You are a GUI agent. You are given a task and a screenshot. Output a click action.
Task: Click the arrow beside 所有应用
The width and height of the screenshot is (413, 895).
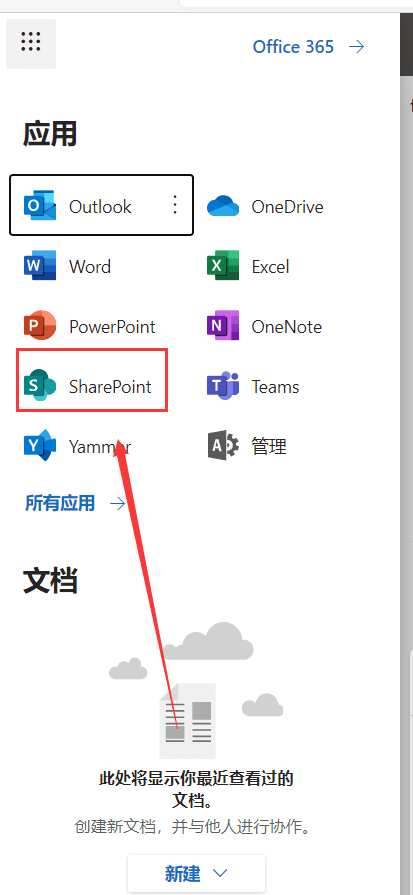point(118,503)
